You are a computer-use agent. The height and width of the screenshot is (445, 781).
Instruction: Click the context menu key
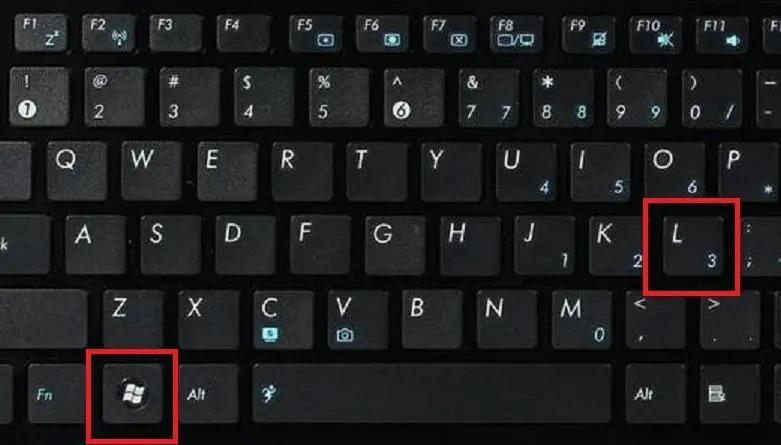(x=730, y=393)
